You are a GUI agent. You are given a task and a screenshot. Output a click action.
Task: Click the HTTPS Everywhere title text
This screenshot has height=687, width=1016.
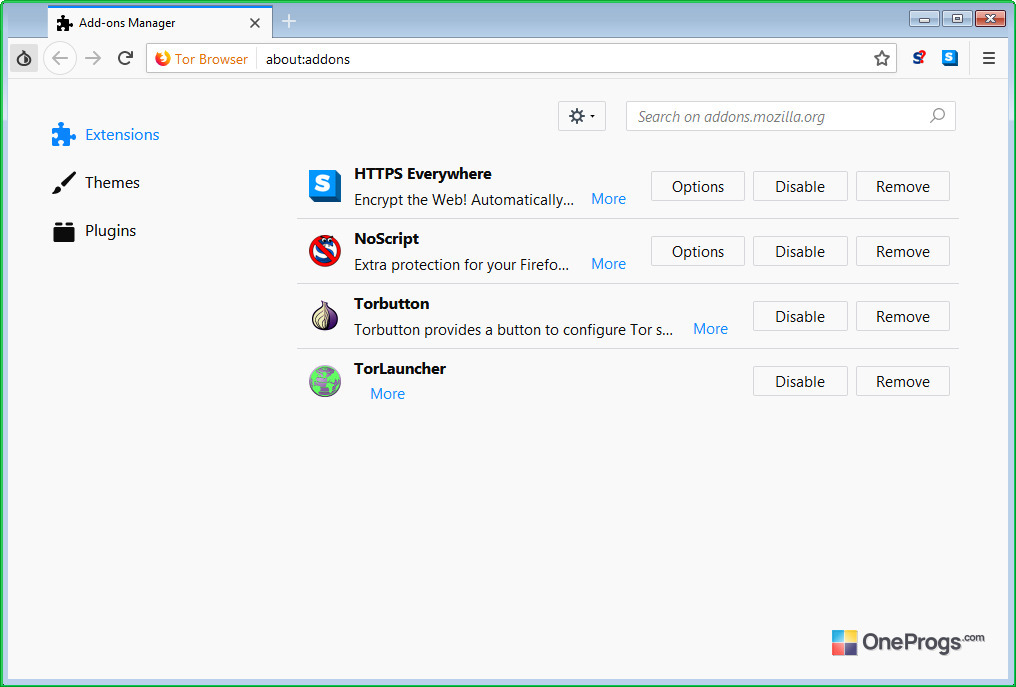(422, 174)
